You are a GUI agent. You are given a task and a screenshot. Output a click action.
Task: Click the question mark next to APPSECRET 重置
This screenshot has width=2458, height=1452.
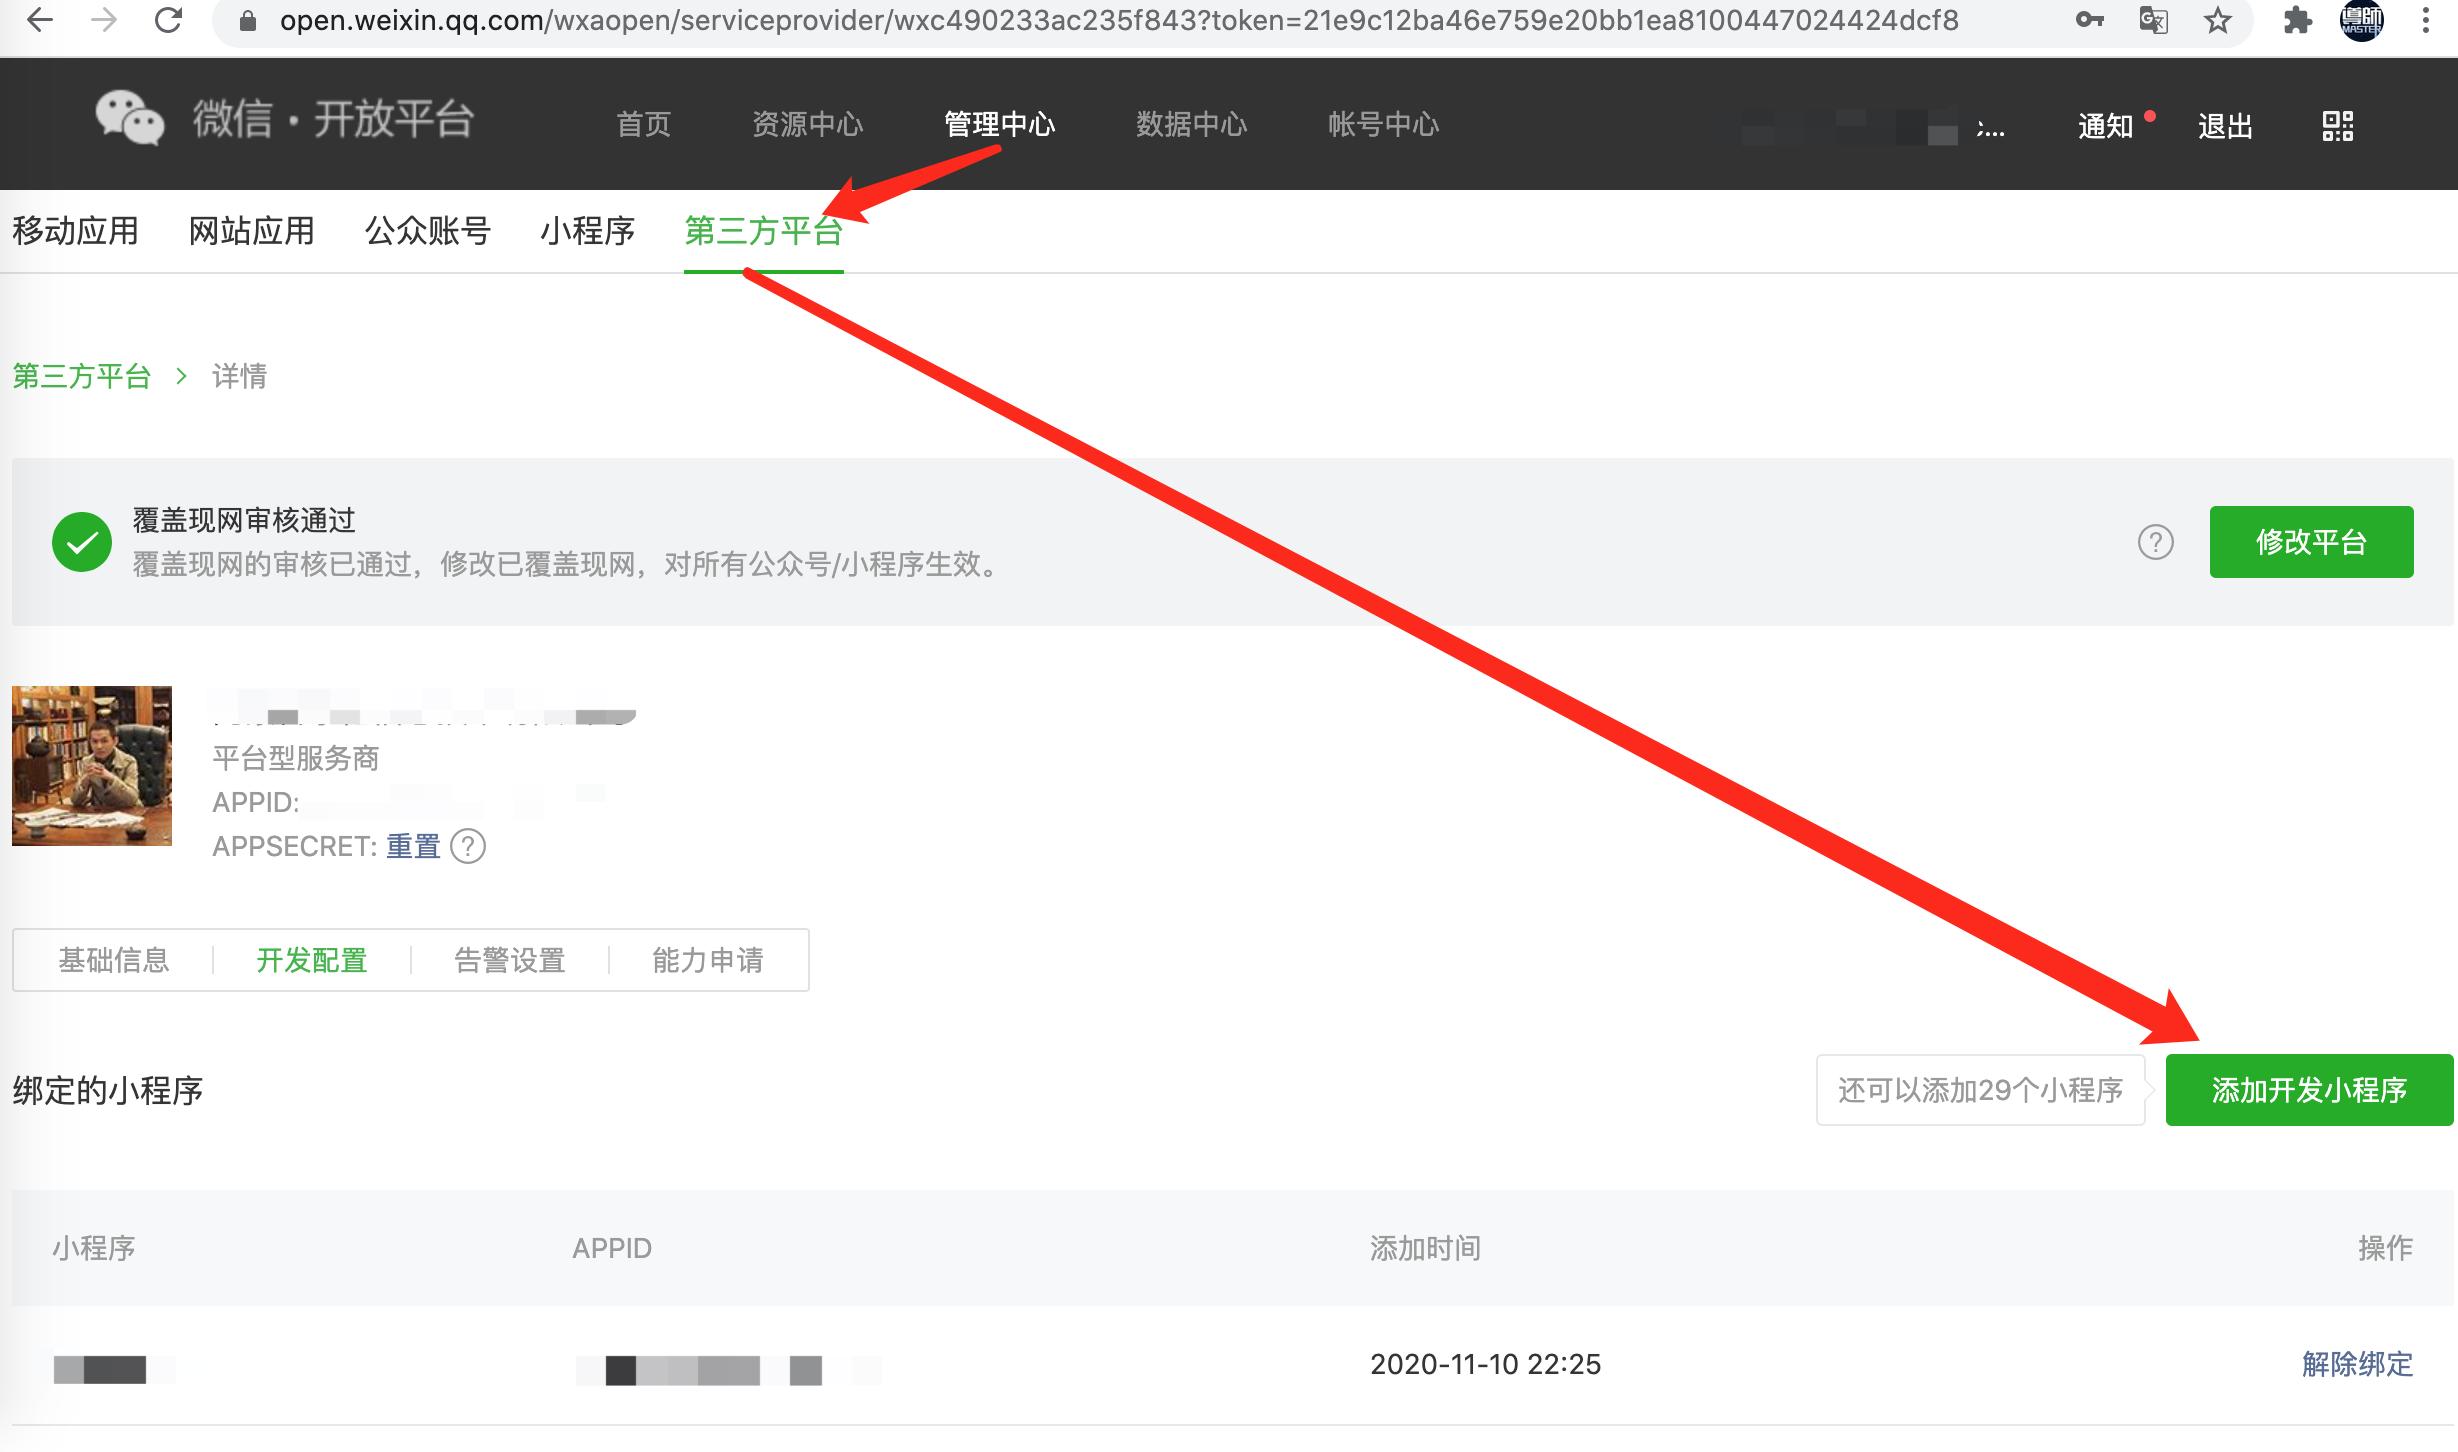click(x=468, y=846)
